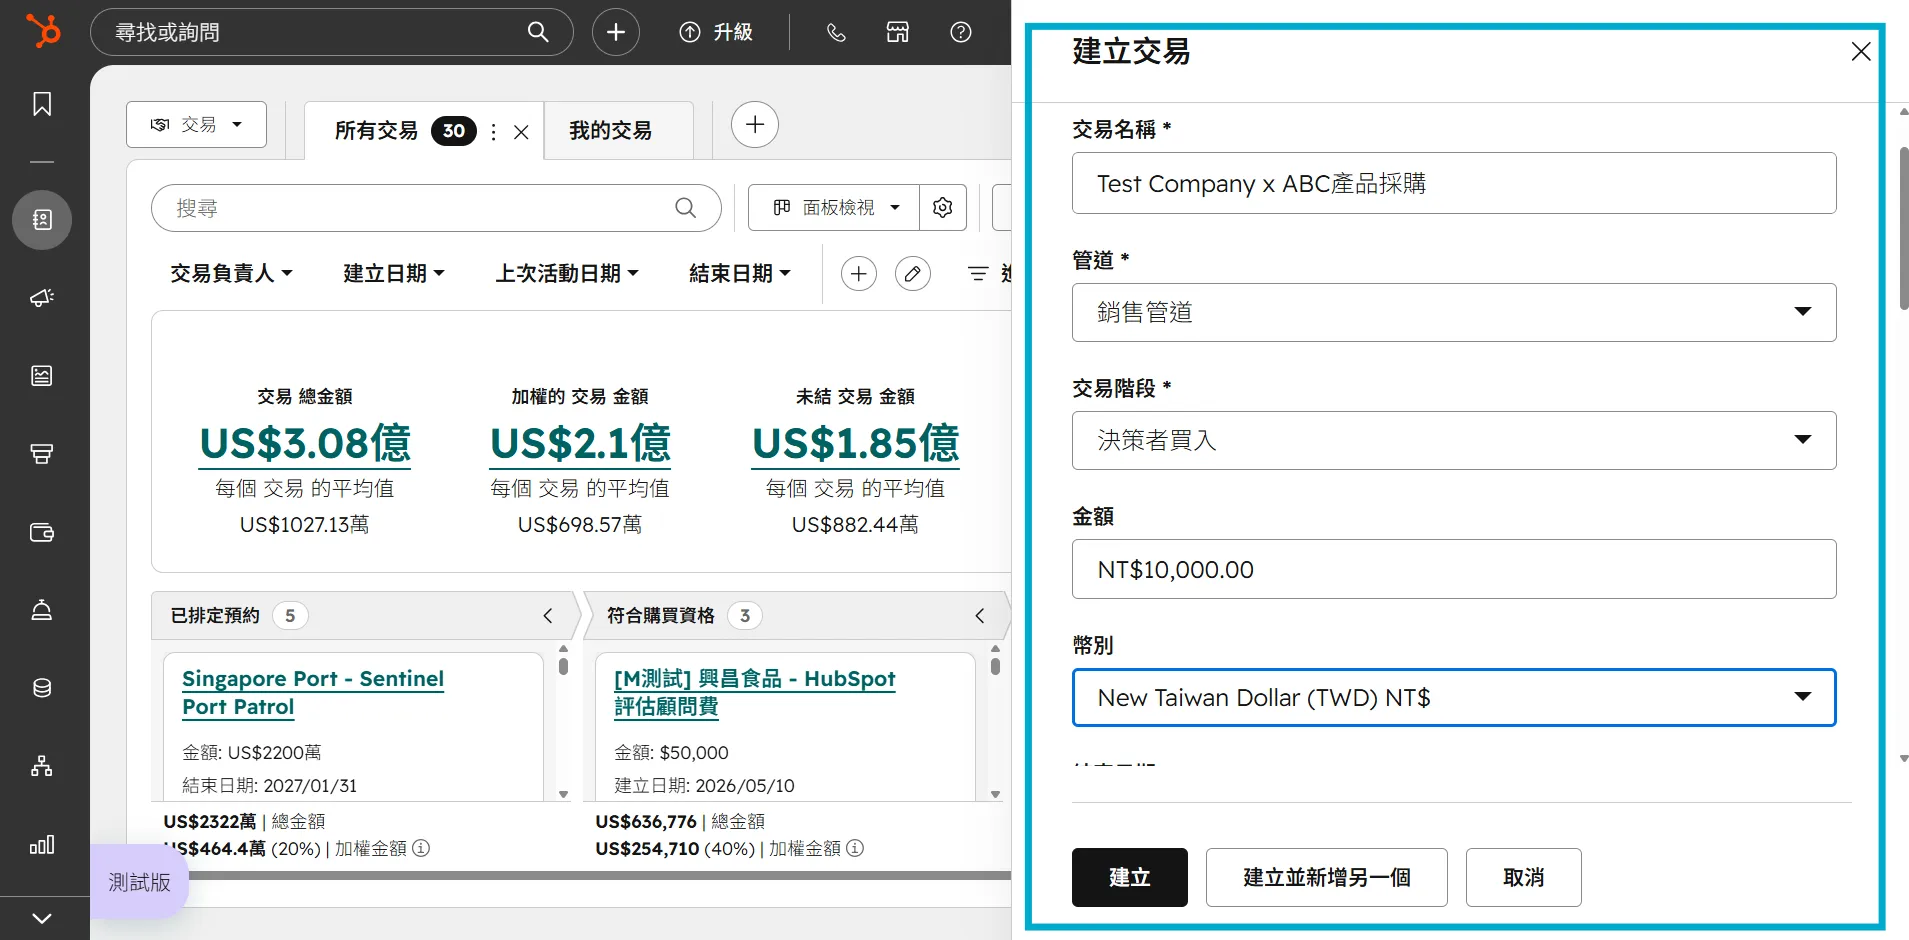1909x940 pixels.
Task: Close the 所有交易 tab
Action: pyautogui.click(x=521, y=132)
